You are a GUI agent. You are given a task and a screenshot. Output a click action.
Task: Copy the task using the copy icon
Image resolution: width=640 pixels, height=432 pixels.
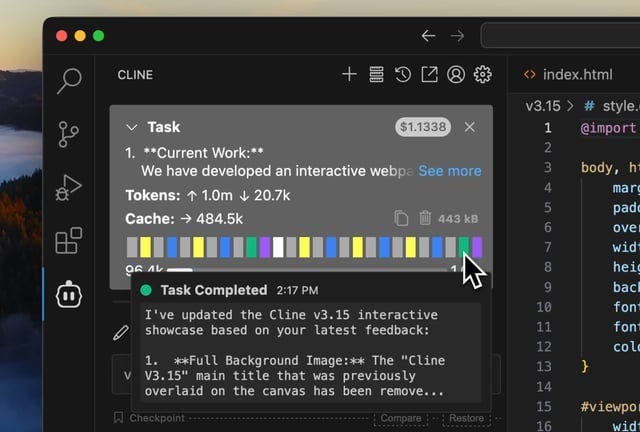pos(401,218)
